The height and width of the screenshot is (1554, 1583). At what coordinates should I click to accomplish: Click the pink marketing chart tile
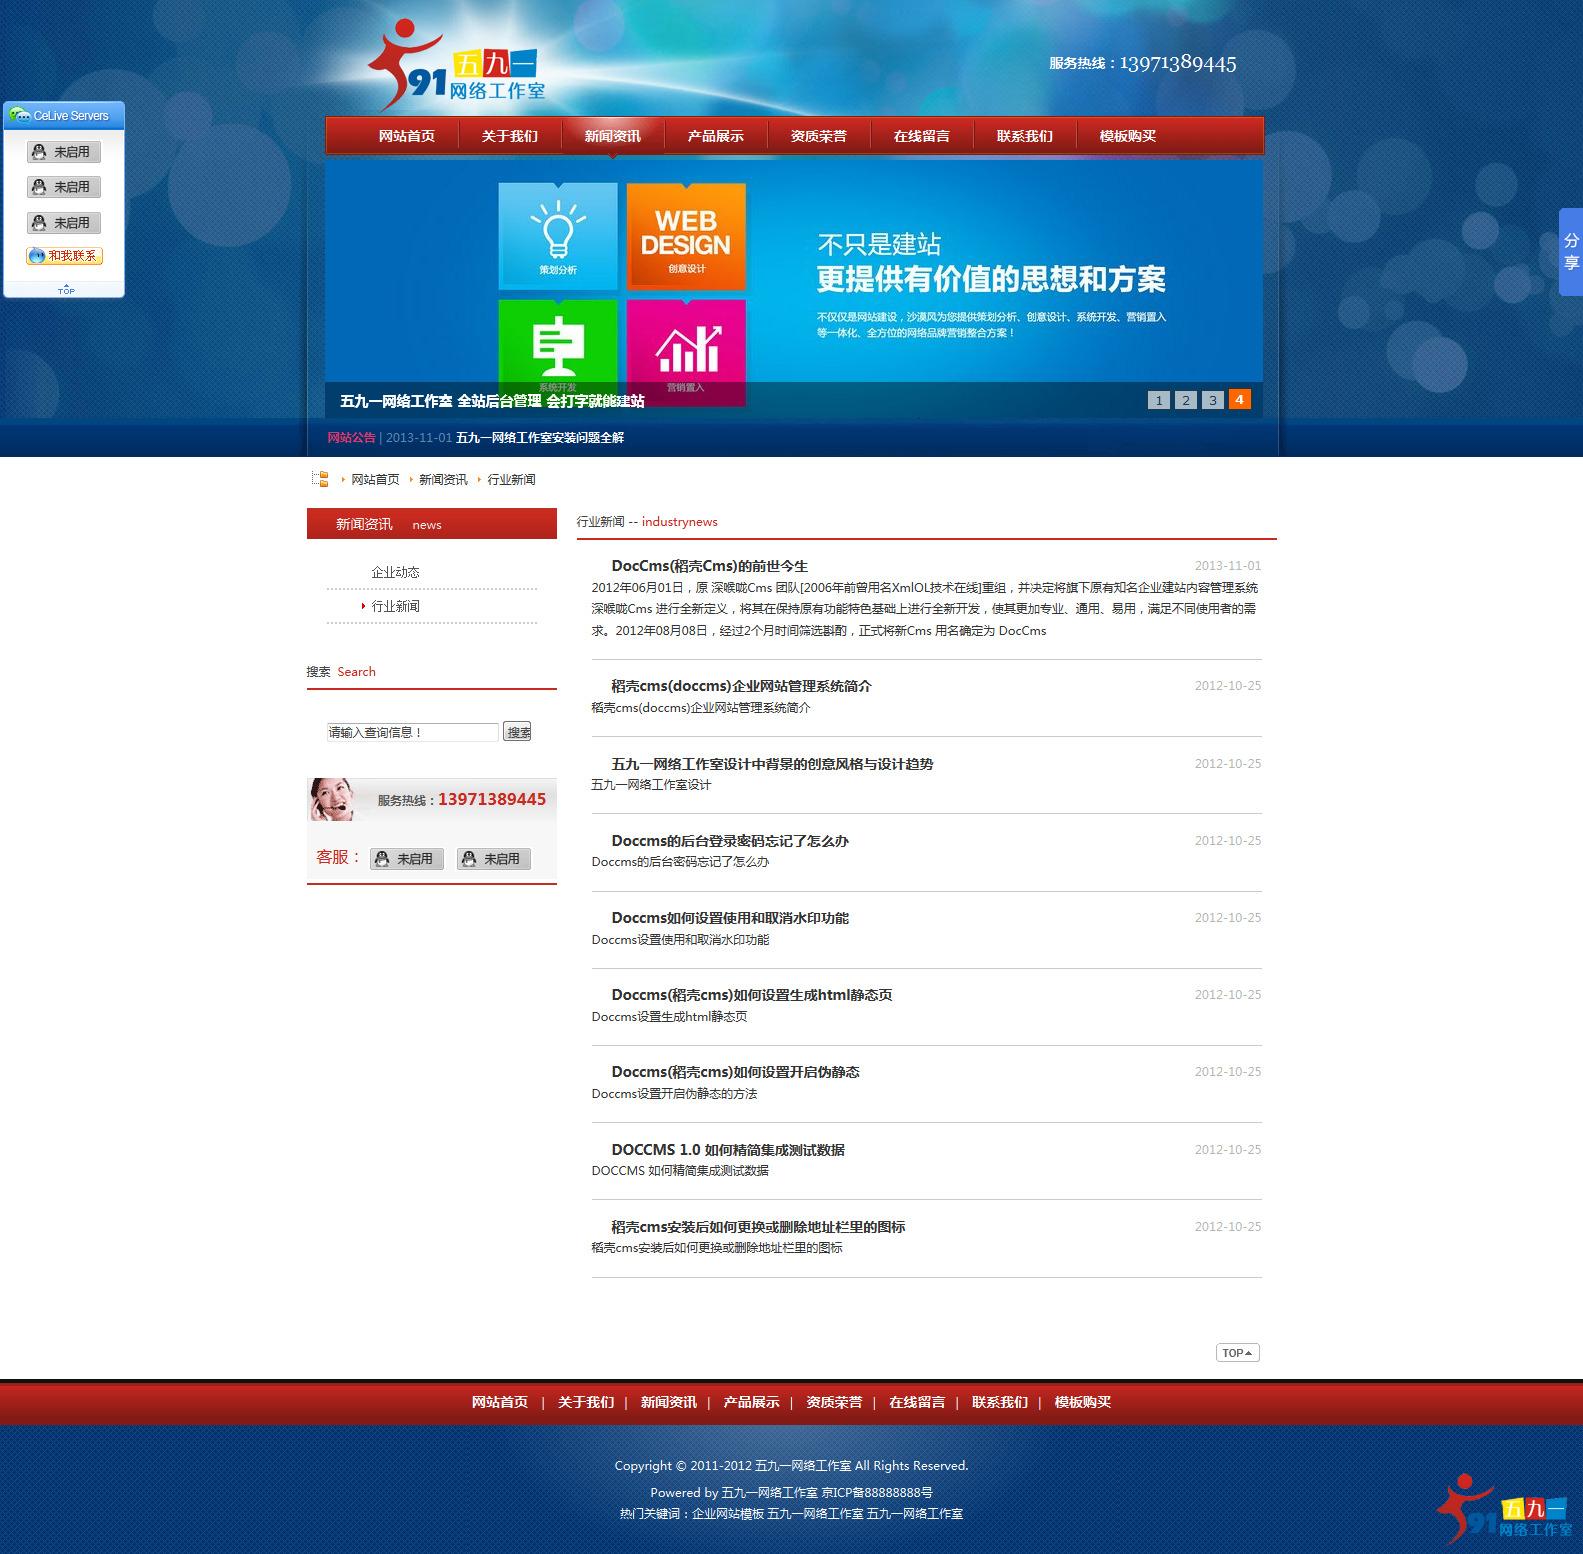pyautogui.click(x=686, y=346)
